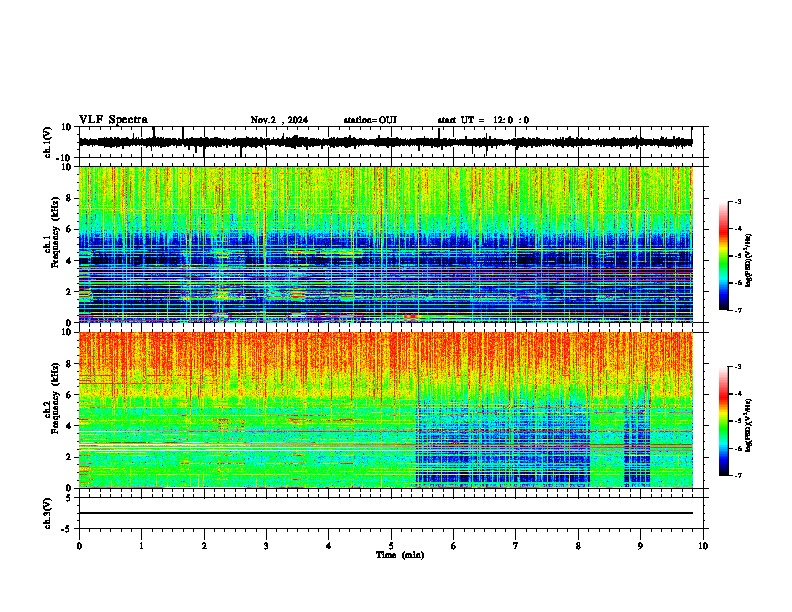
Task: Click time-axis tick label "1"
Action: [x=141, y=546]
